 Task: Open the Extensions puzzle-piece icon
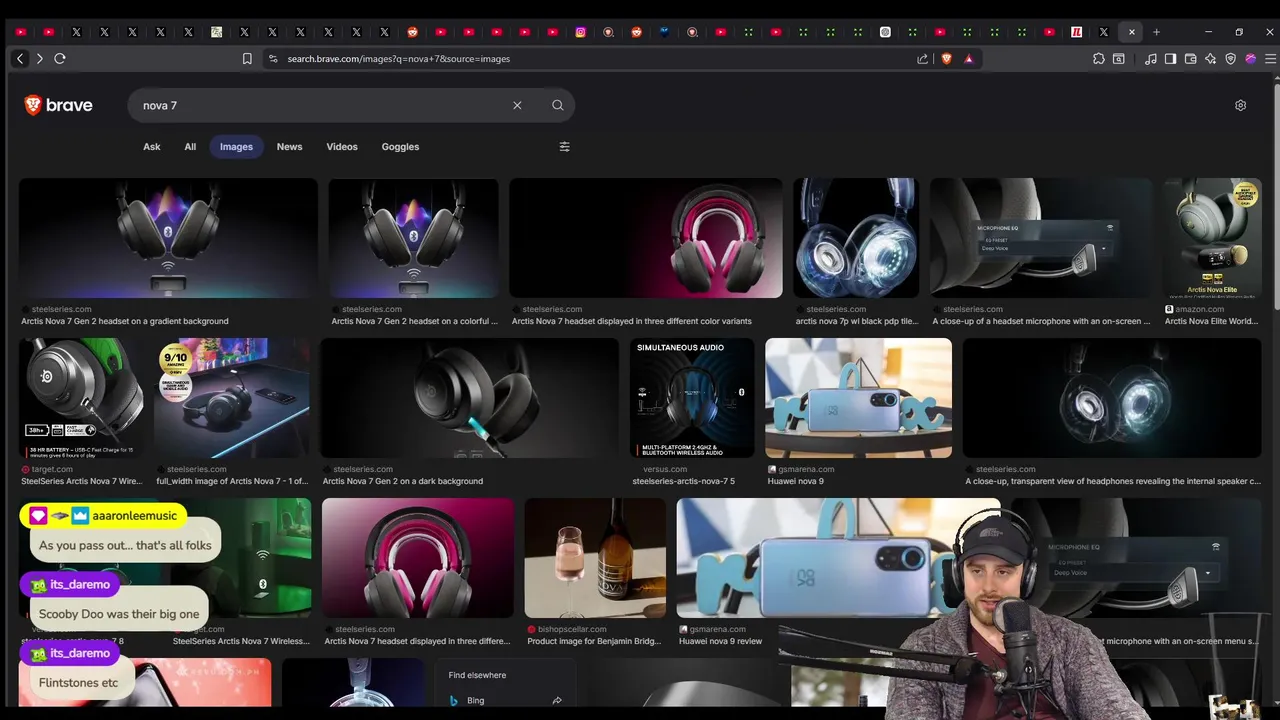pos(1099,59)
